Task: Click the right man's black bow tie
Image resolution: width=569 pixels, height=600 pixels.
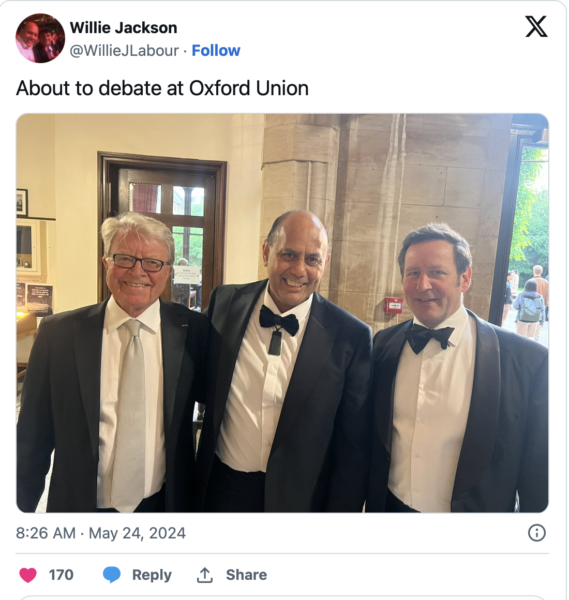Action: 429,338
